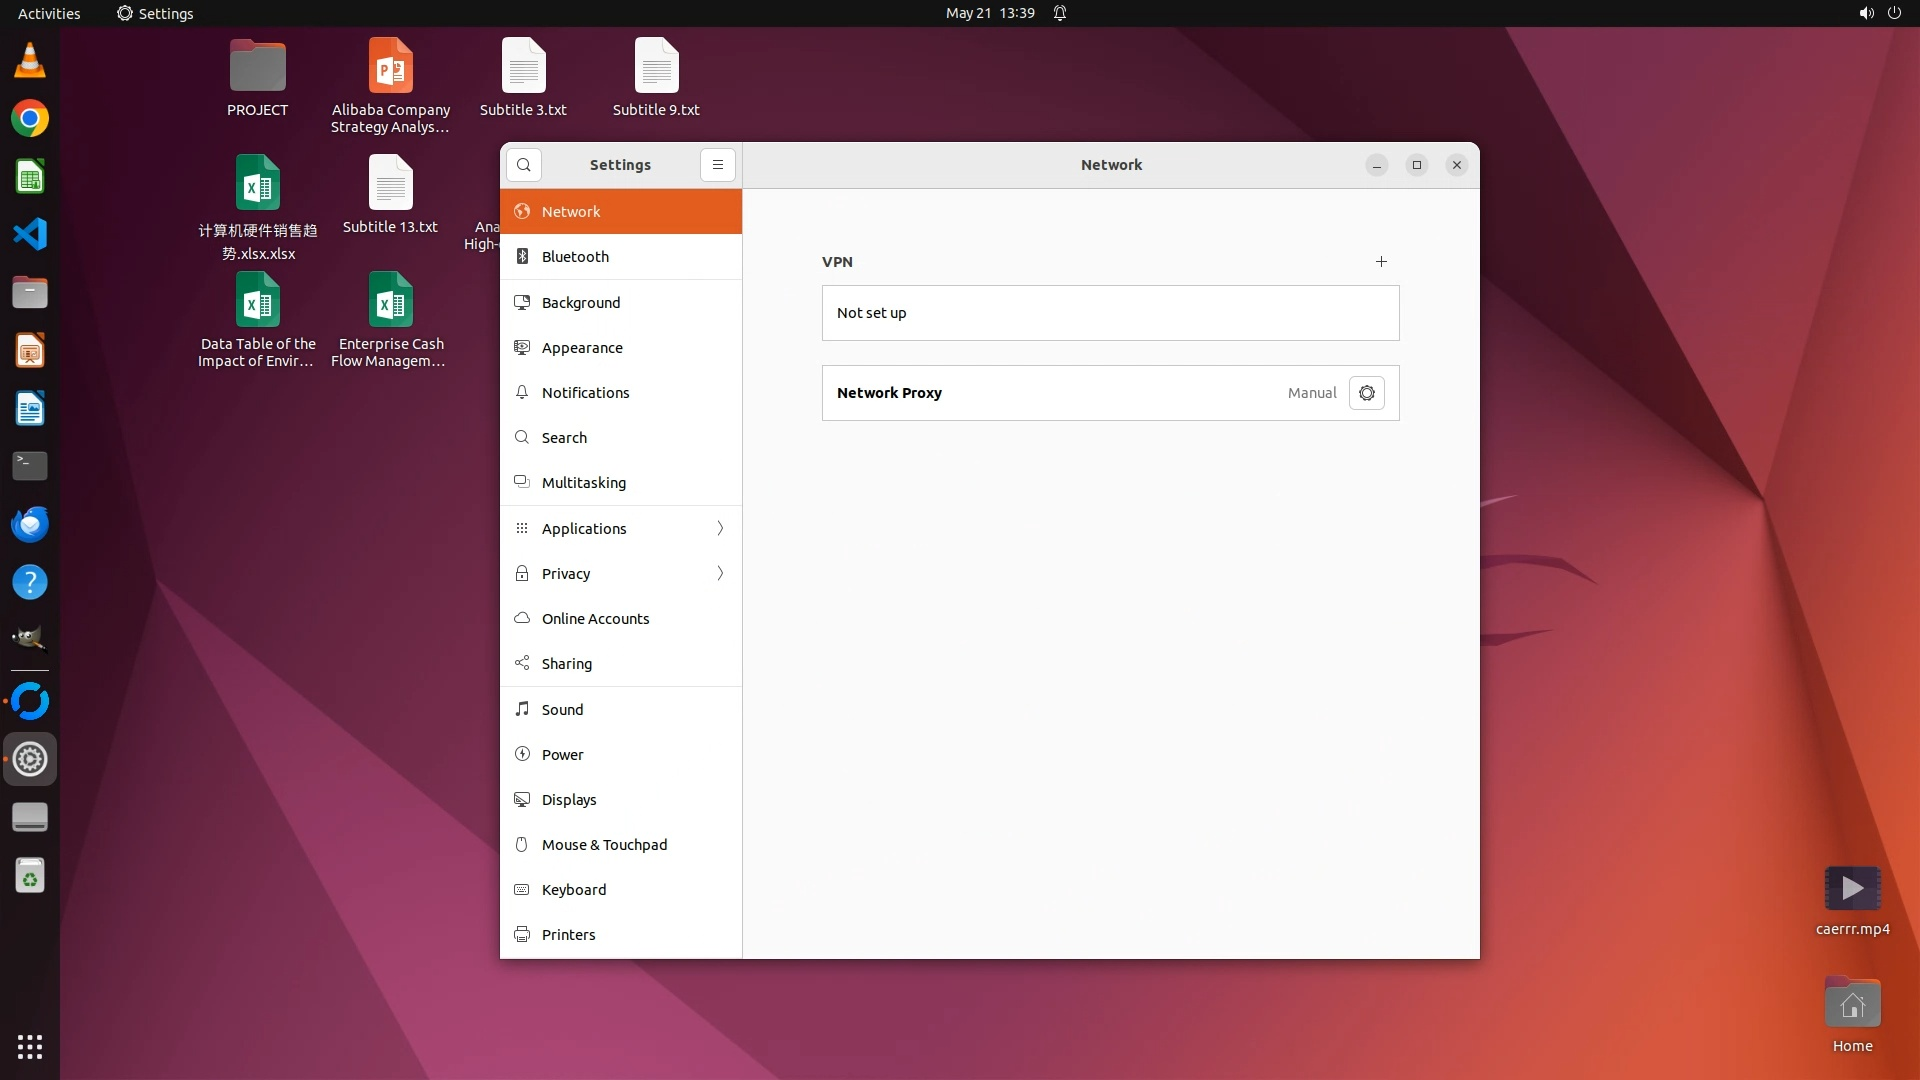Launch Google Chrome from the dock
This screenshot has height=1080, width=1920.
tap(30, 119)
